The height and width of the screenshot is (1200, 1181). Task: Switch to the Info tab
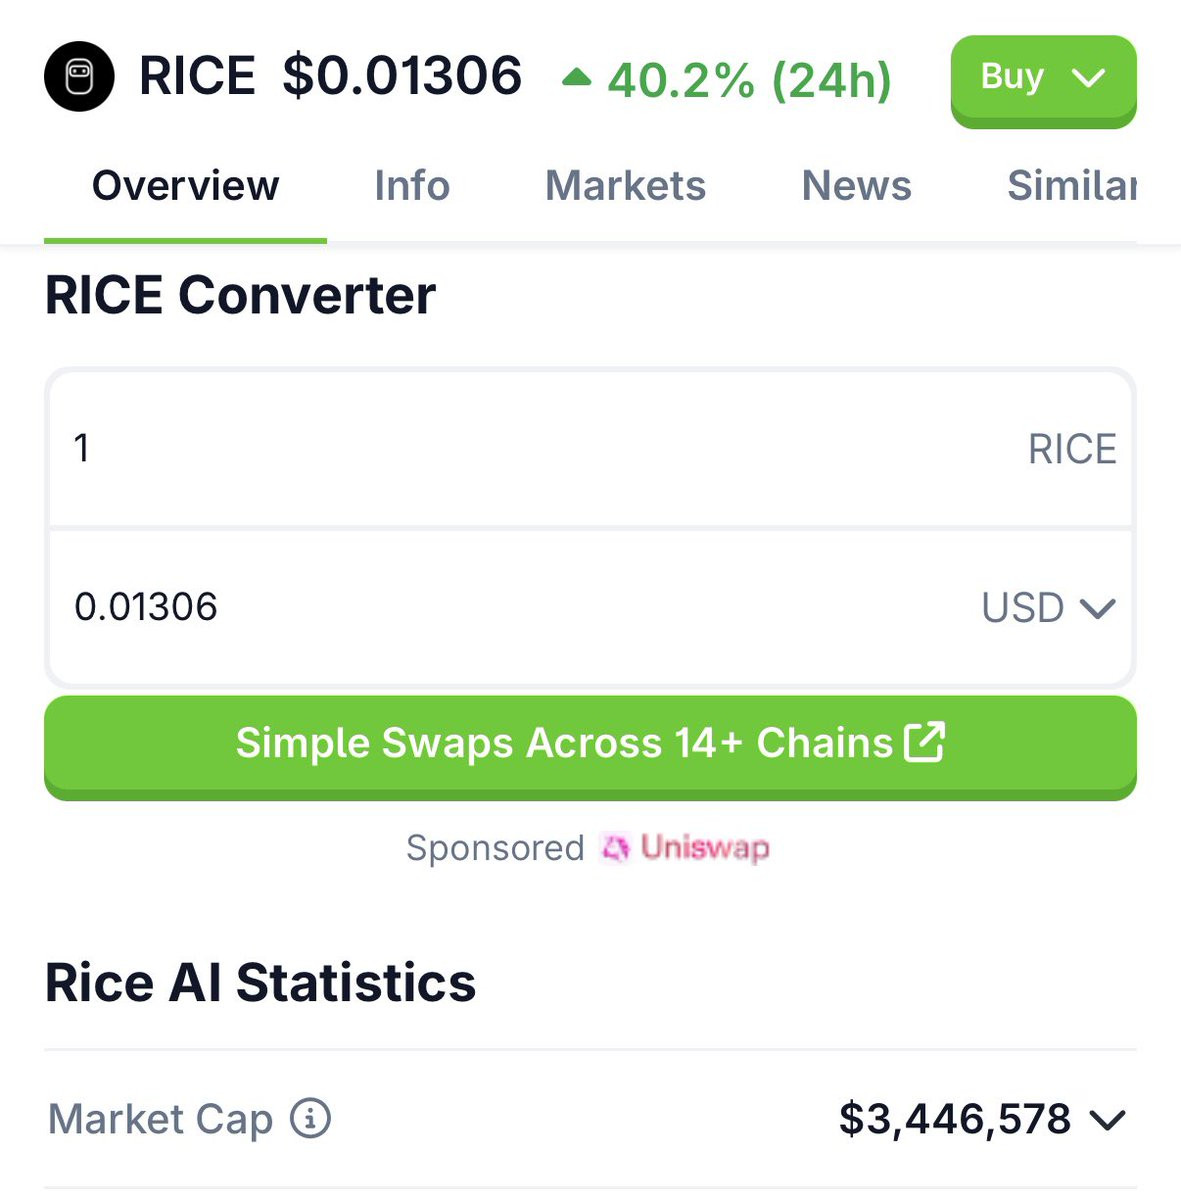pos(412,186)
